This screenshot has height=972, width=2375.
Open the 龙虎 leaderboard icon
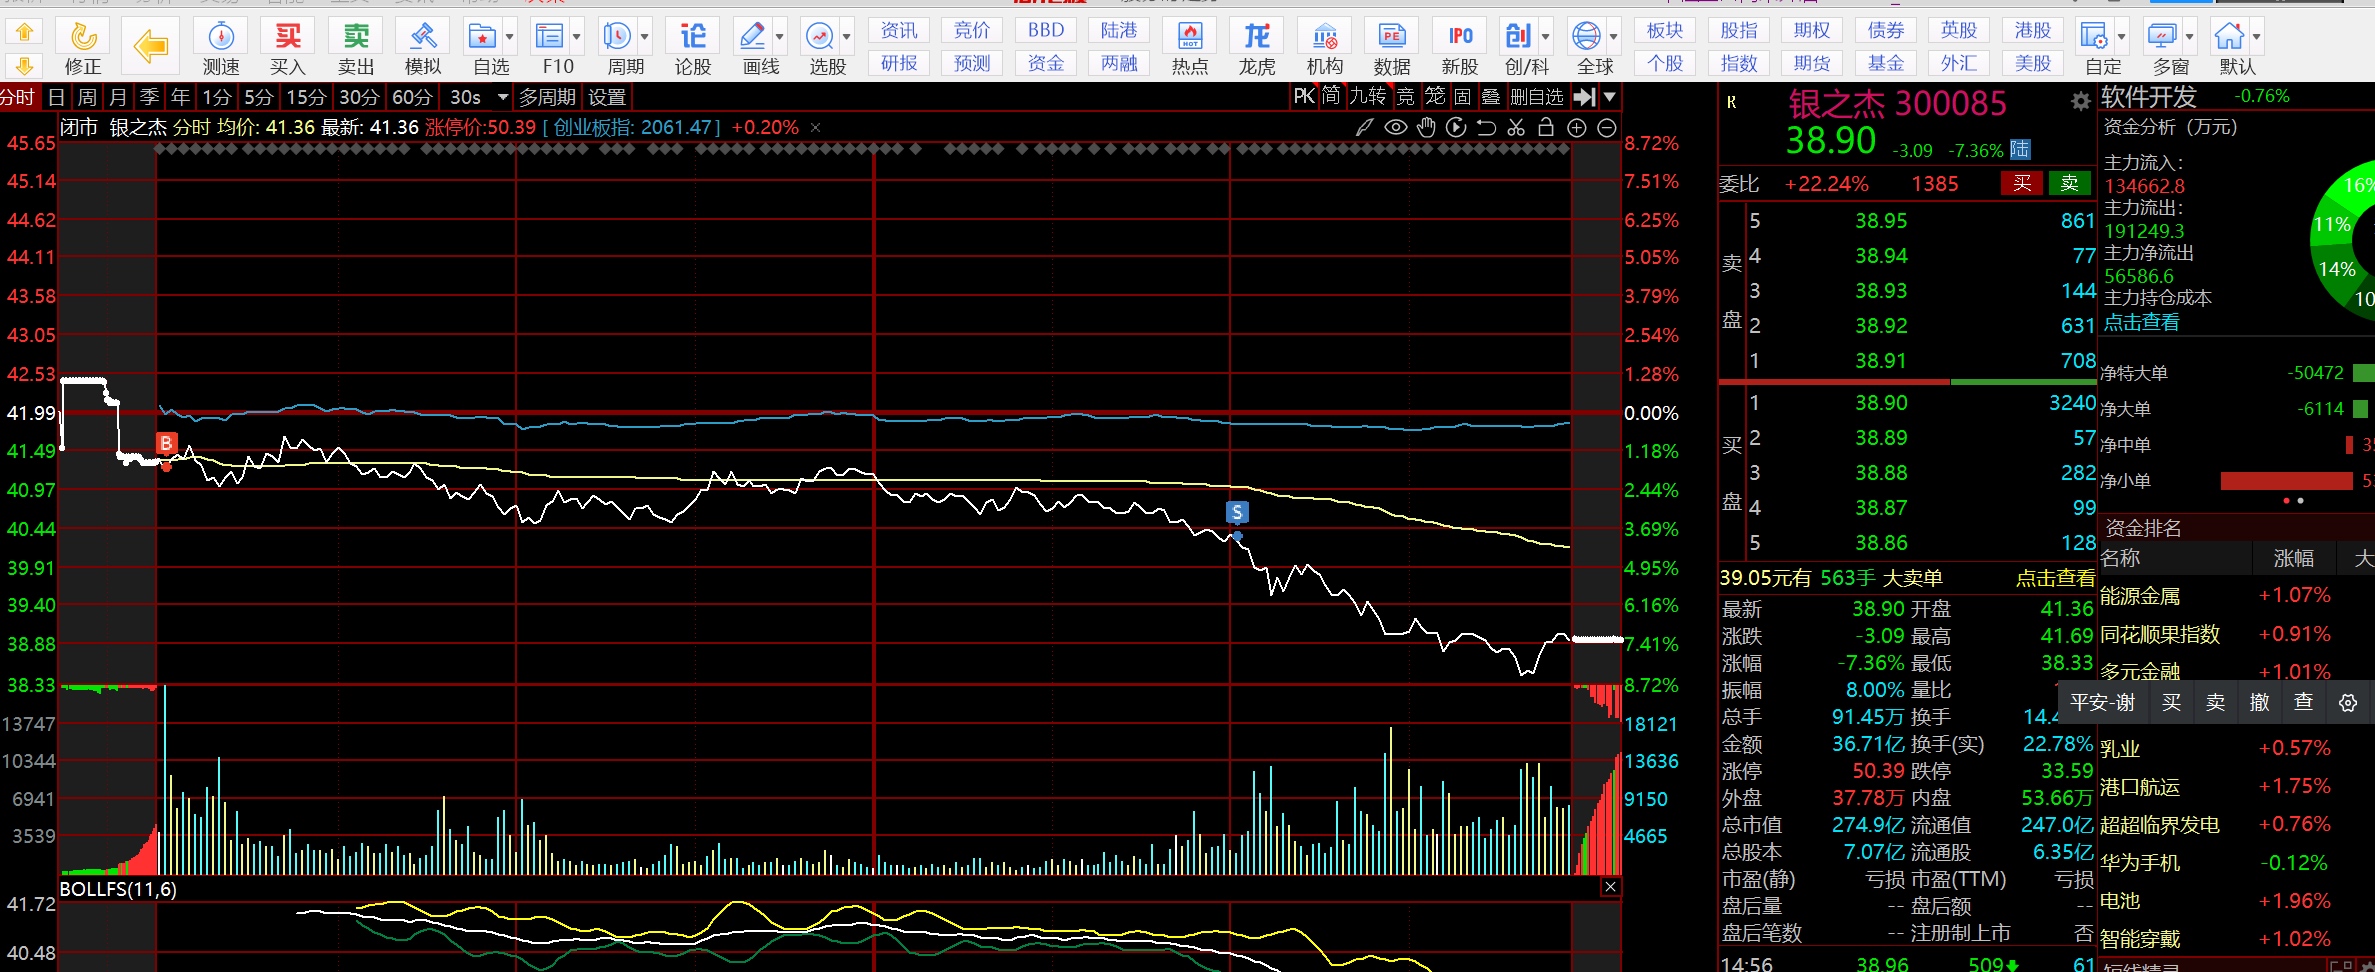click(1257, 37)
